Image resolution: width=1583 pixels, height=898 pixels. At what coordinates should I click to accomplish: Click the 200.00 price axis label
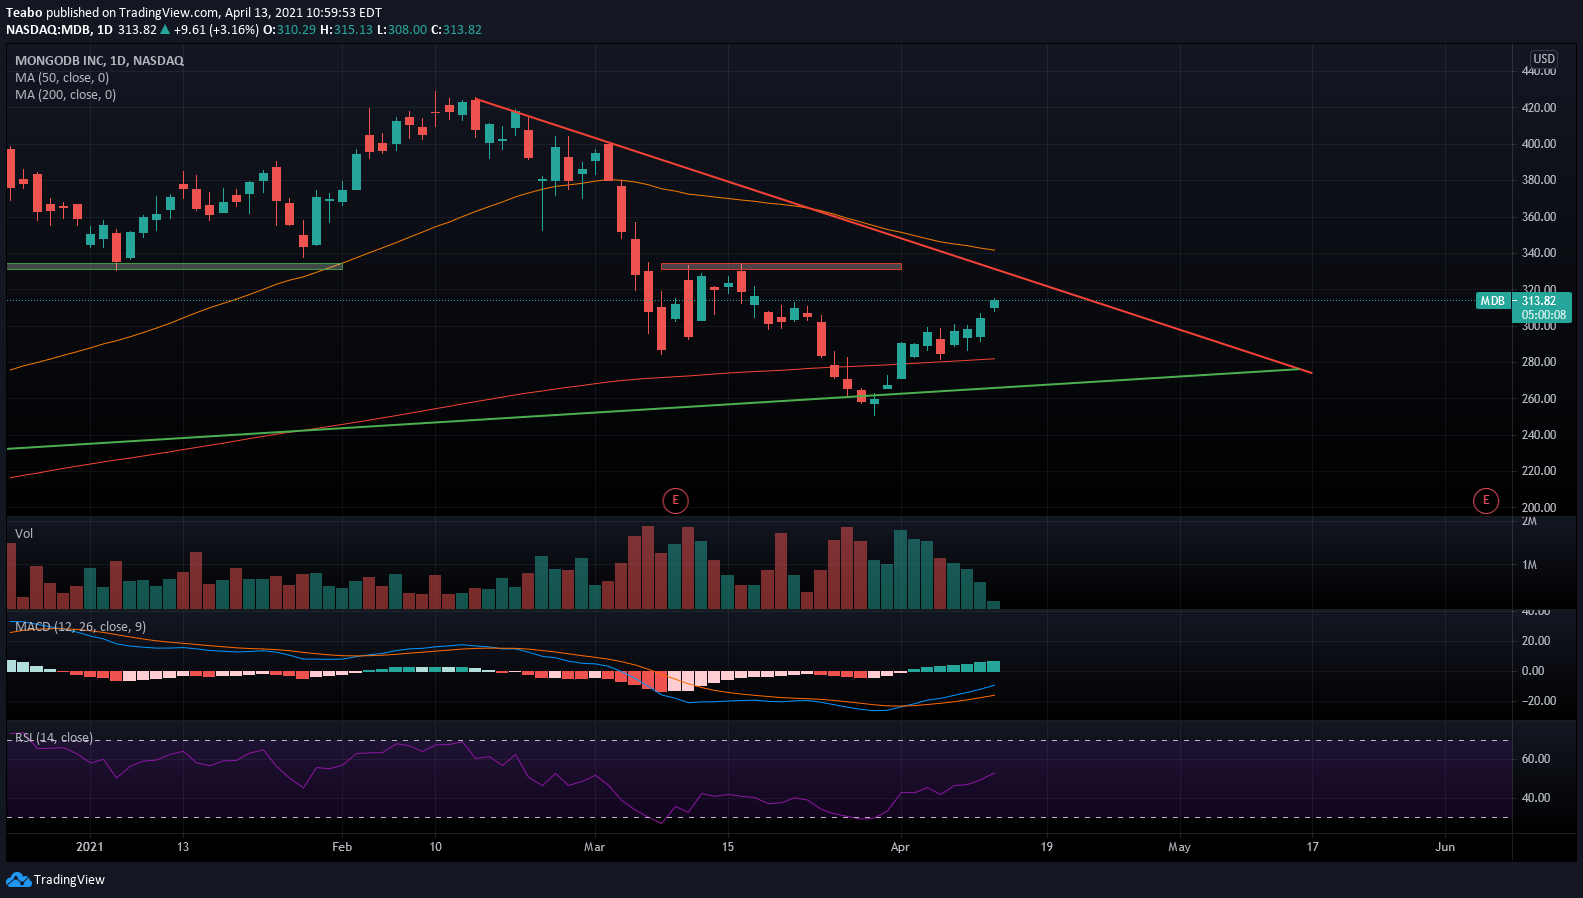pos(1539,508)
